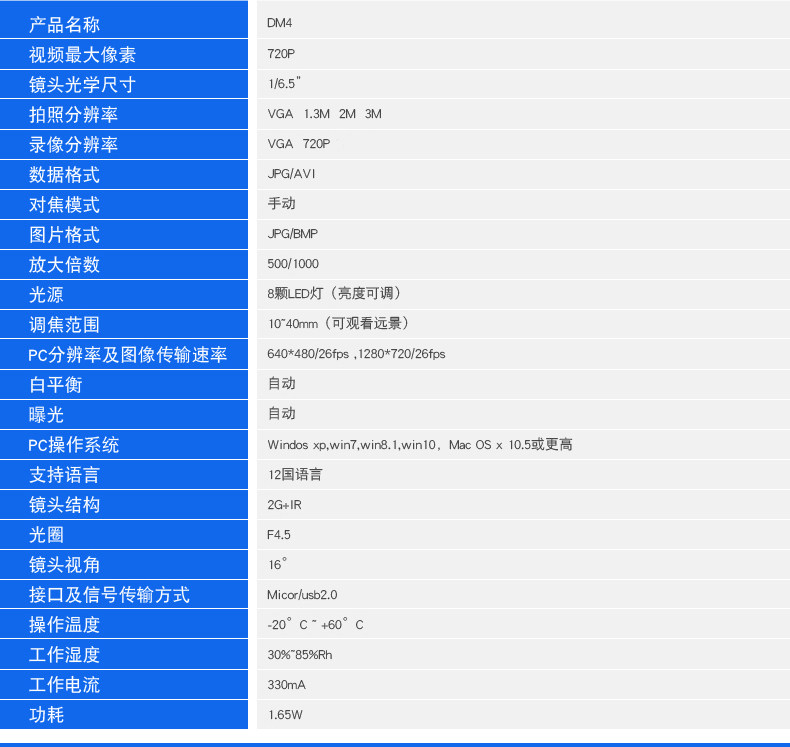Click the 录像分辨率 label cell

click(123, 145)
